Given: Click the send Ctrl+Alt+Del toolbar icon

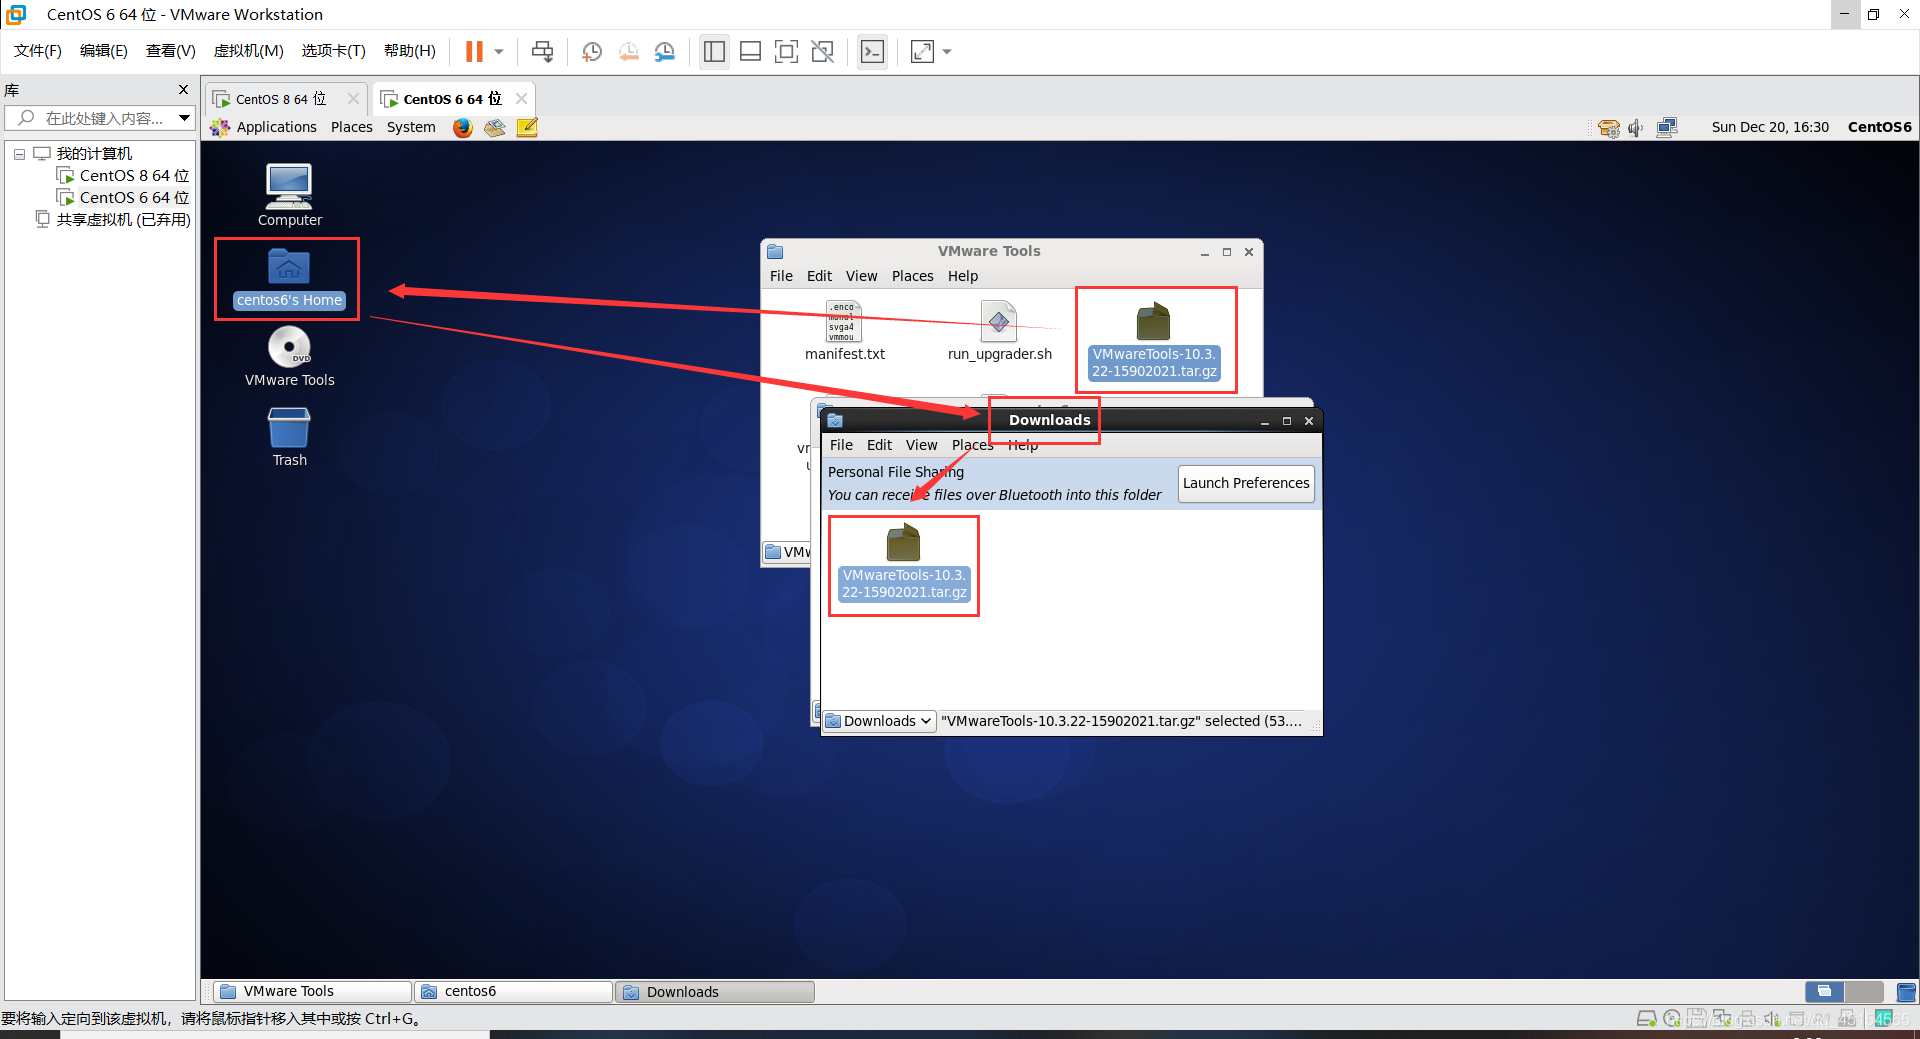Looking at the screenshot, I should tap(542, 52).
